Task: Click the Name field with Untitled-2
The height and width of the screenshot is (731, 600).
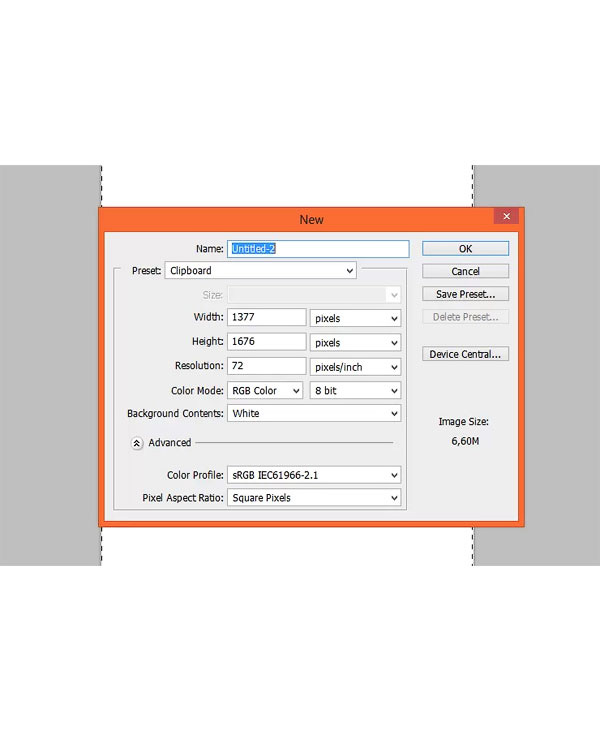Action: [x=318, y=248]
